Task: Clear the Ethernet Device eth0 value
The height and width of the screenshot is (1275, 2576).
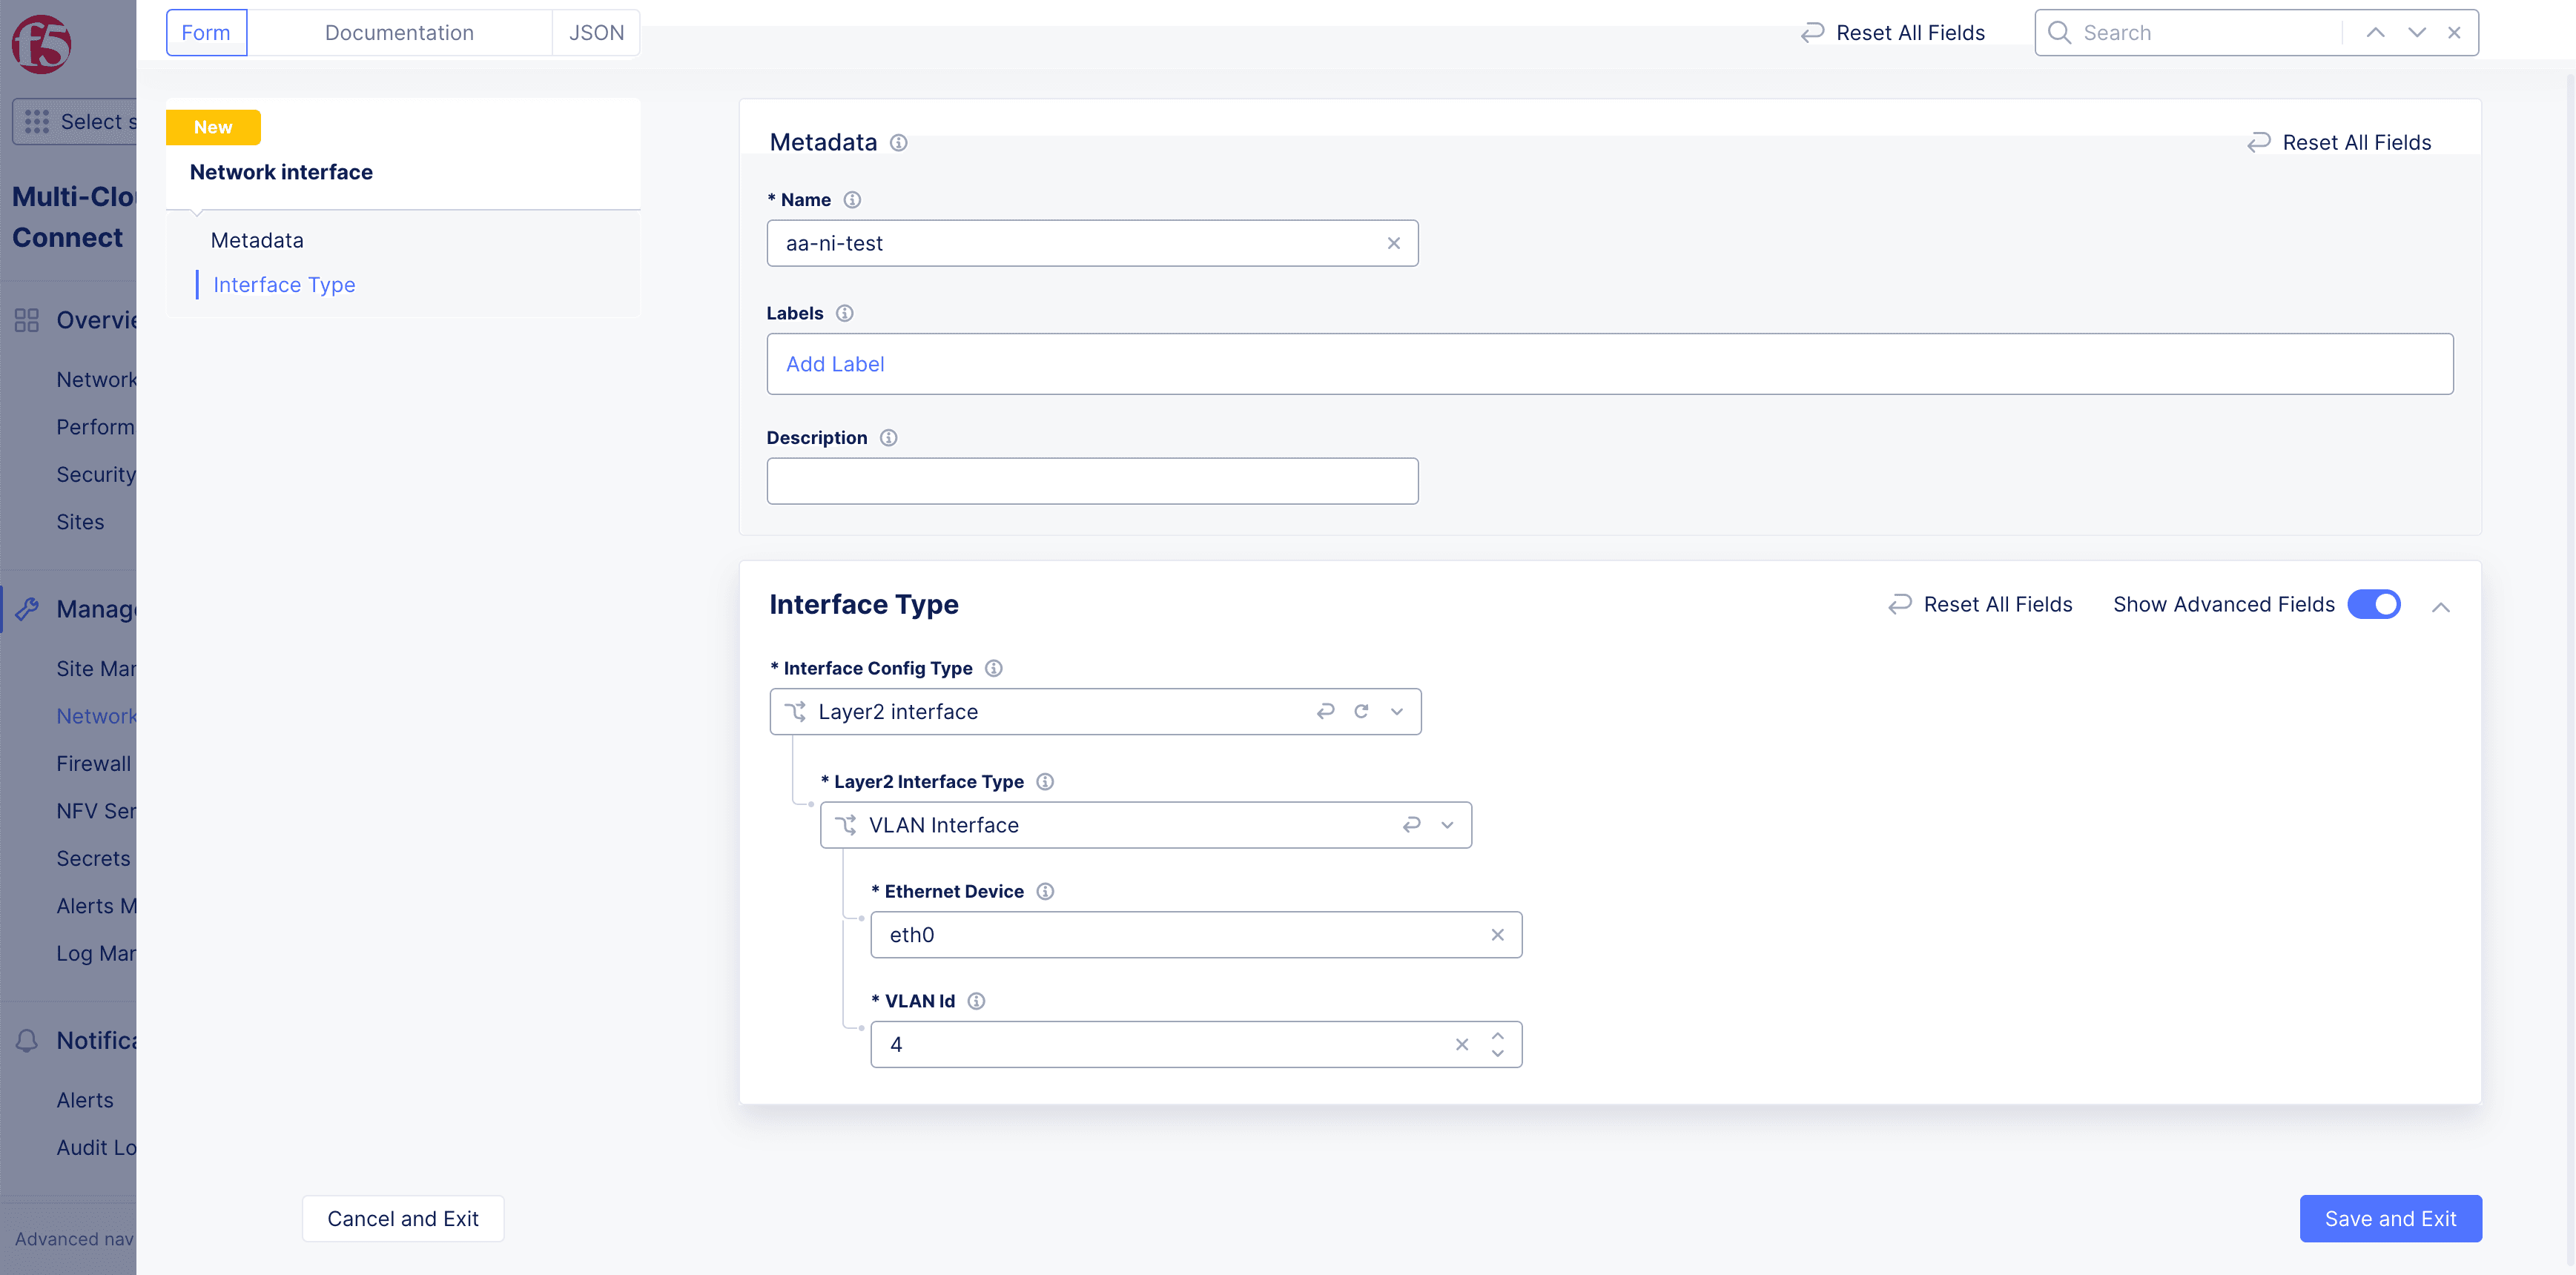Action: [x=1497, y=935]
